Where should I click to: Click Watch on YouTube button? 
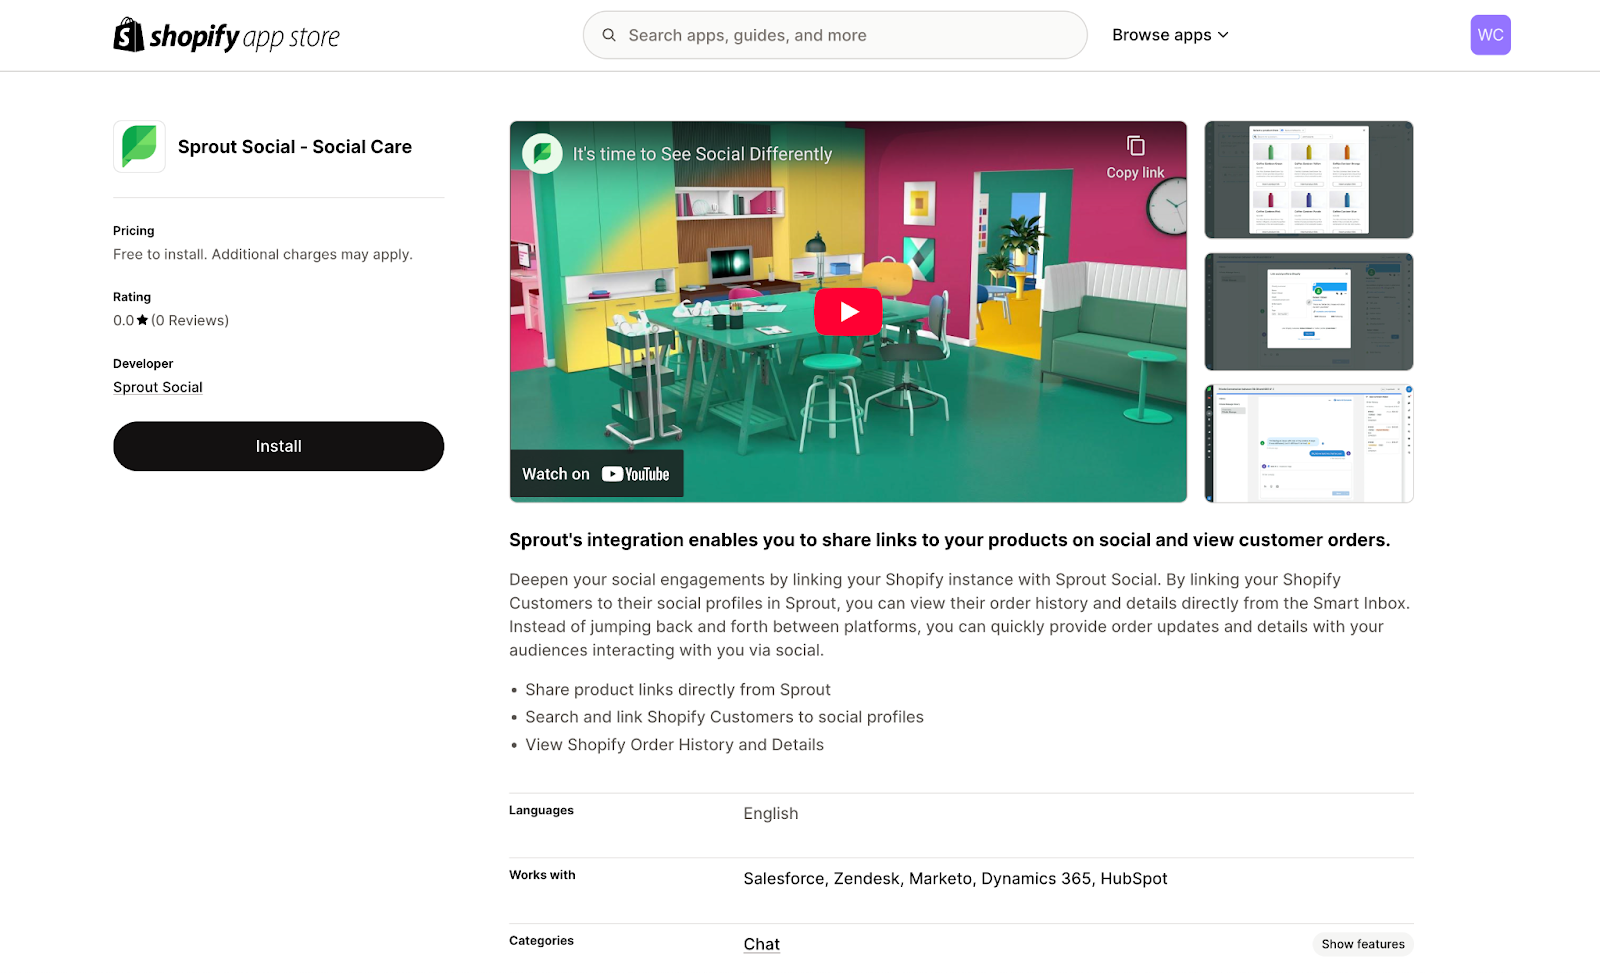coord(596,474)
